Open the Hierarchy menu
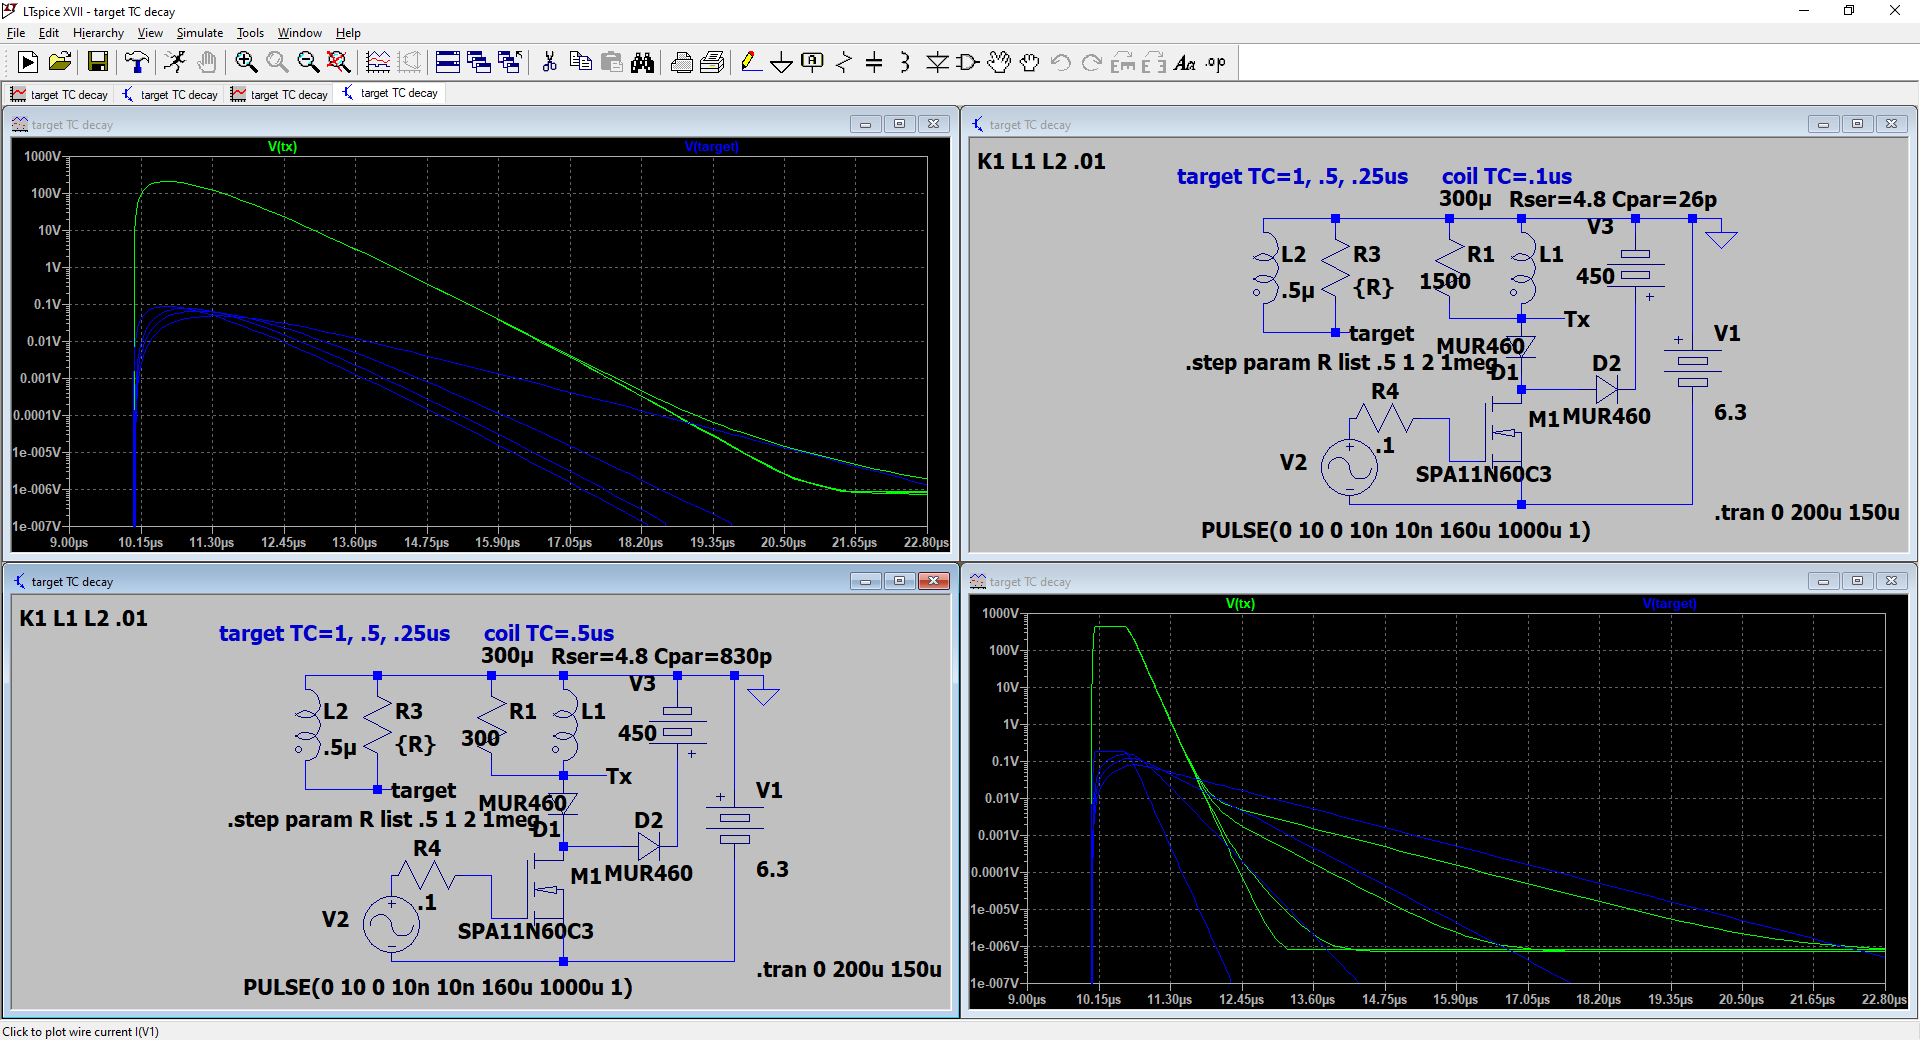This screenshot has width=1920, height=1040. (98, 33)
